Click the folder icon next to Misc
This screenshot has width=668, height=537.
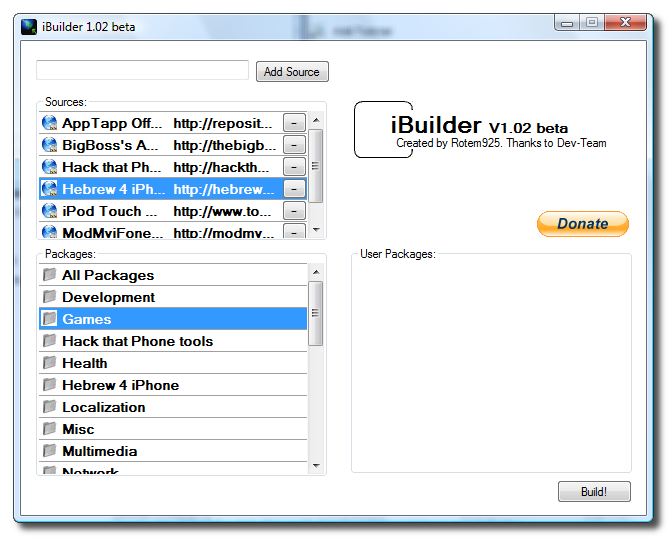pos(49,428)
